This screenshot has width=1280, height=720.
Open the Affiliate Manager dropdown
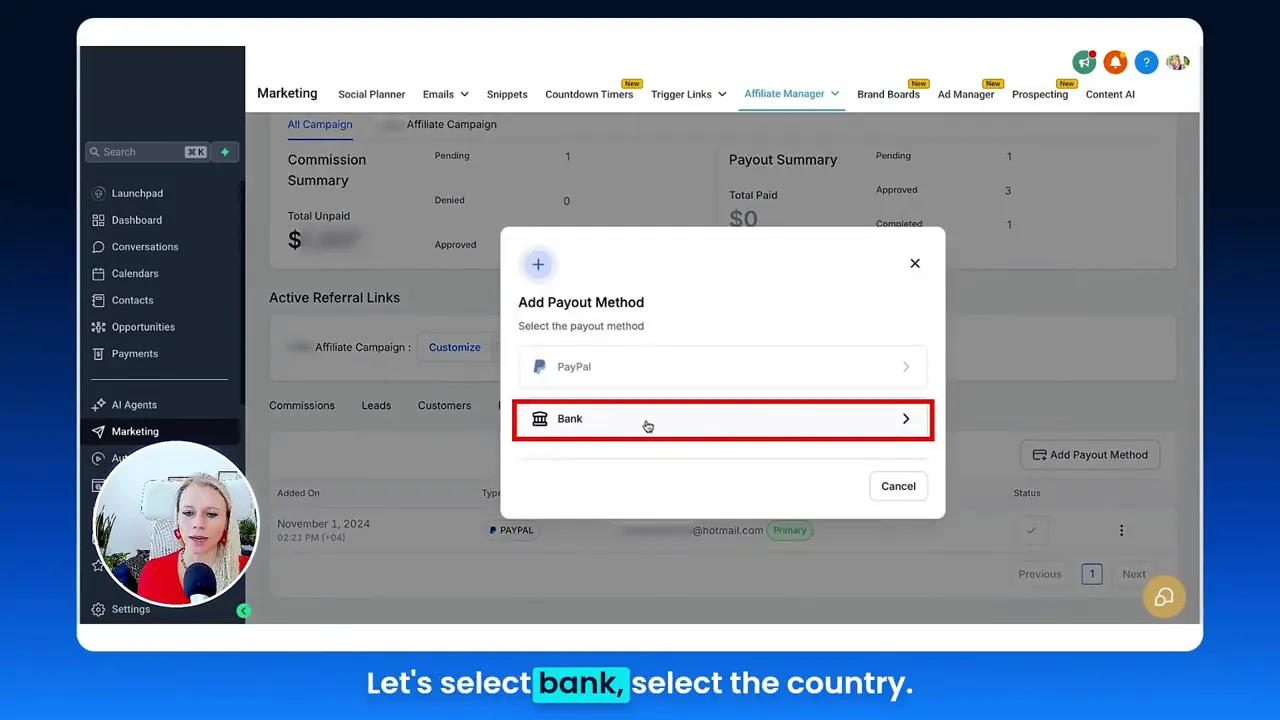[x=791, y=93]
